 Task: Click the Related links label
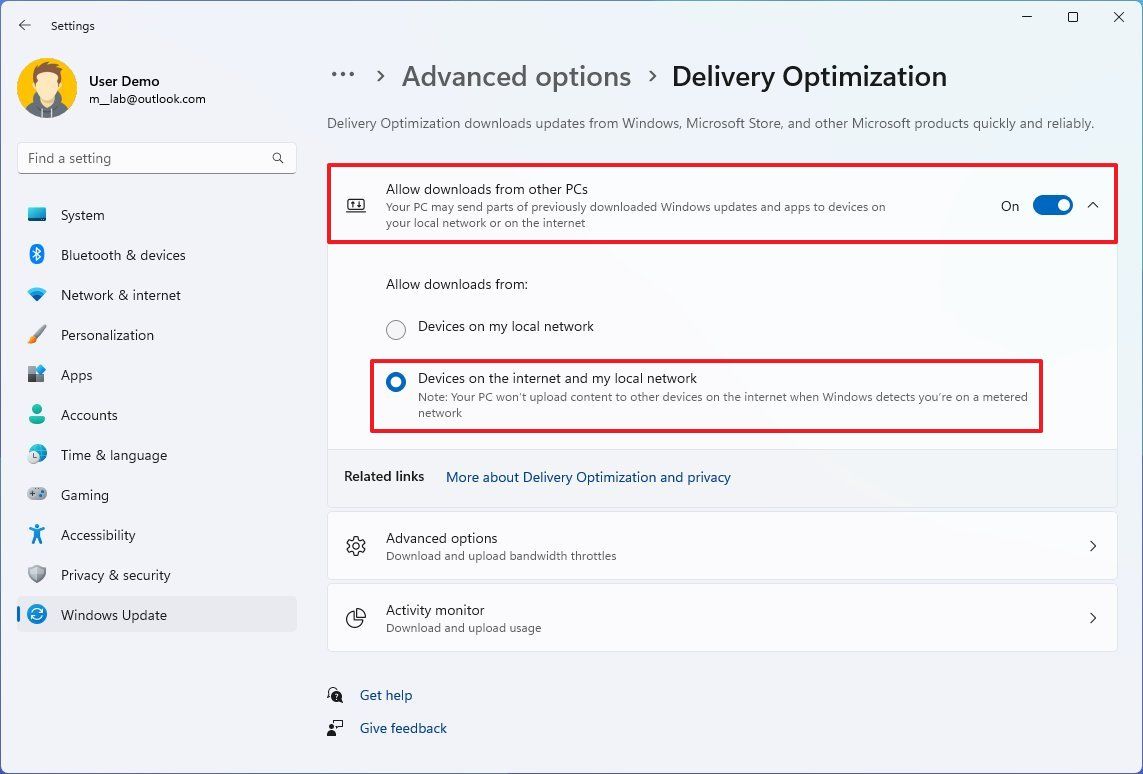coord(384,476)
